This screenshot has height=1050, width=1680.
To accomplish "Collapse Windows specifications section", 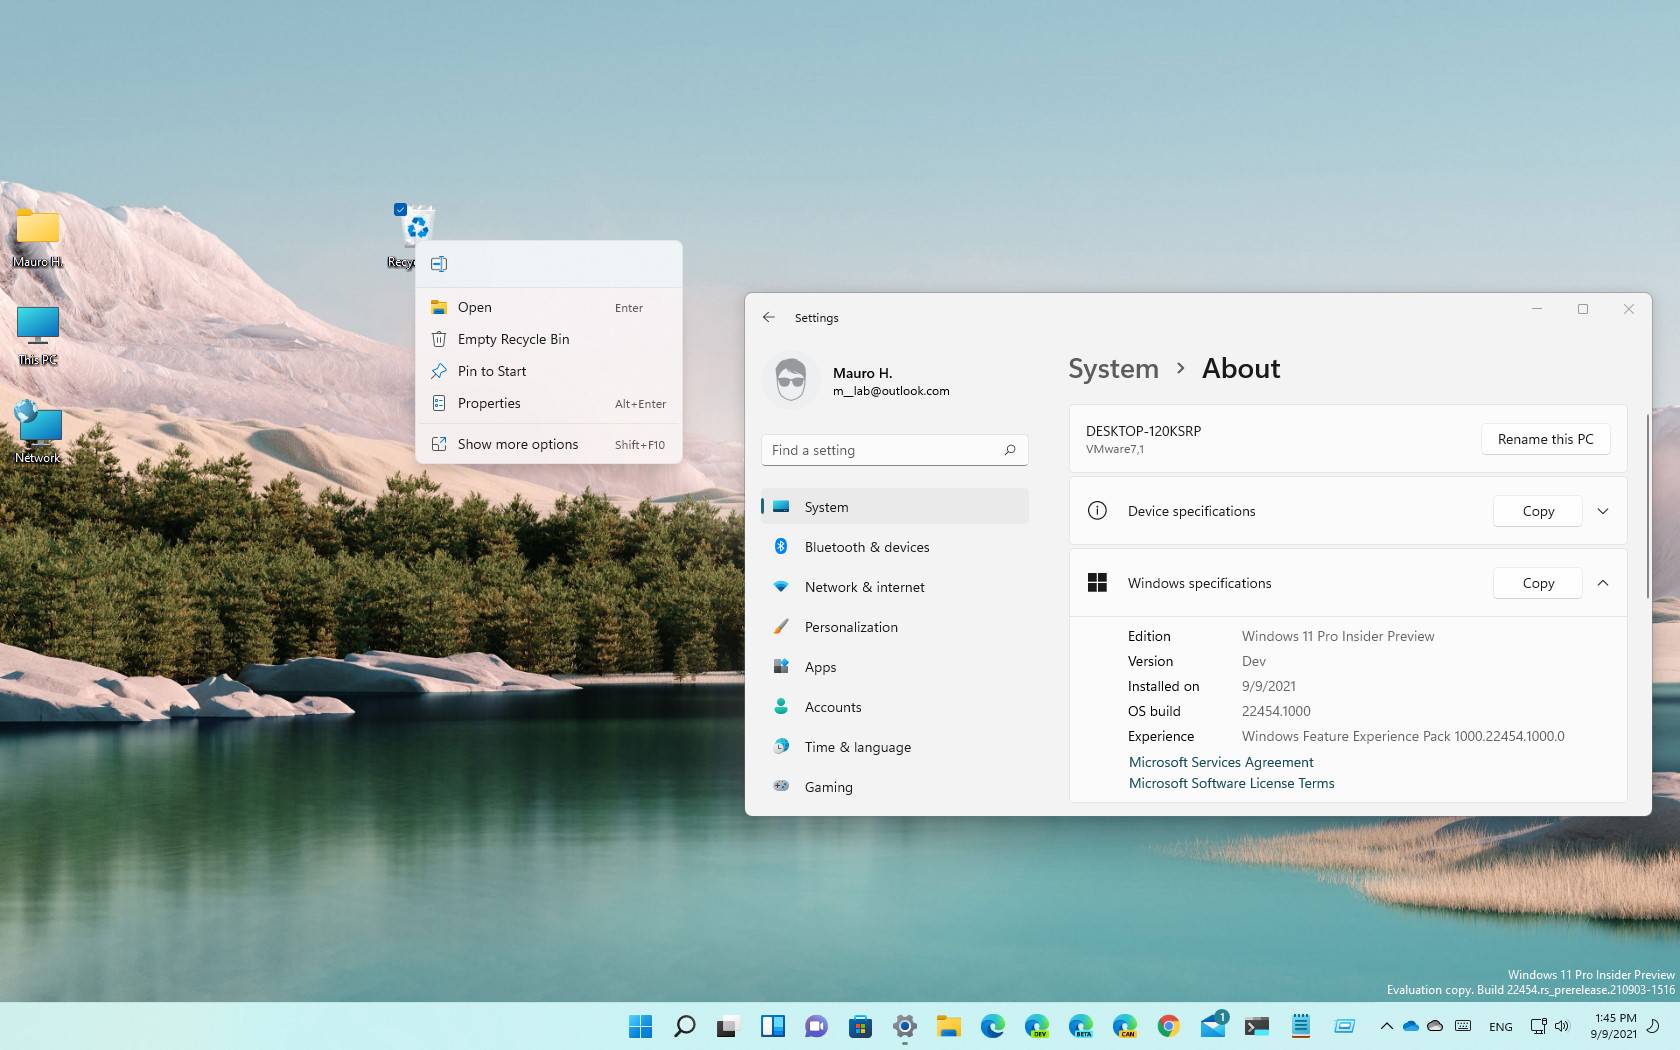I will coord(1603,583).
